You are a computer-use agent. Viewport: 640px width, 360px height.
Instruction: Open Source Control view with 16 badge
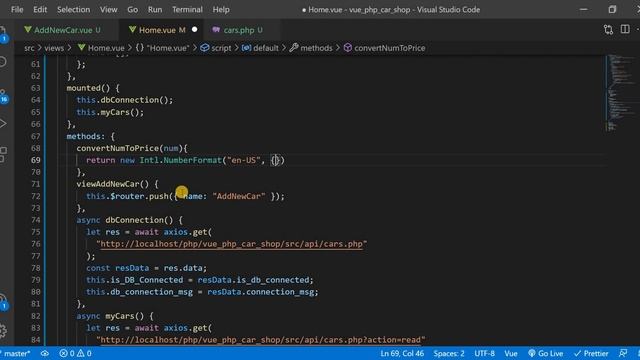3,96
